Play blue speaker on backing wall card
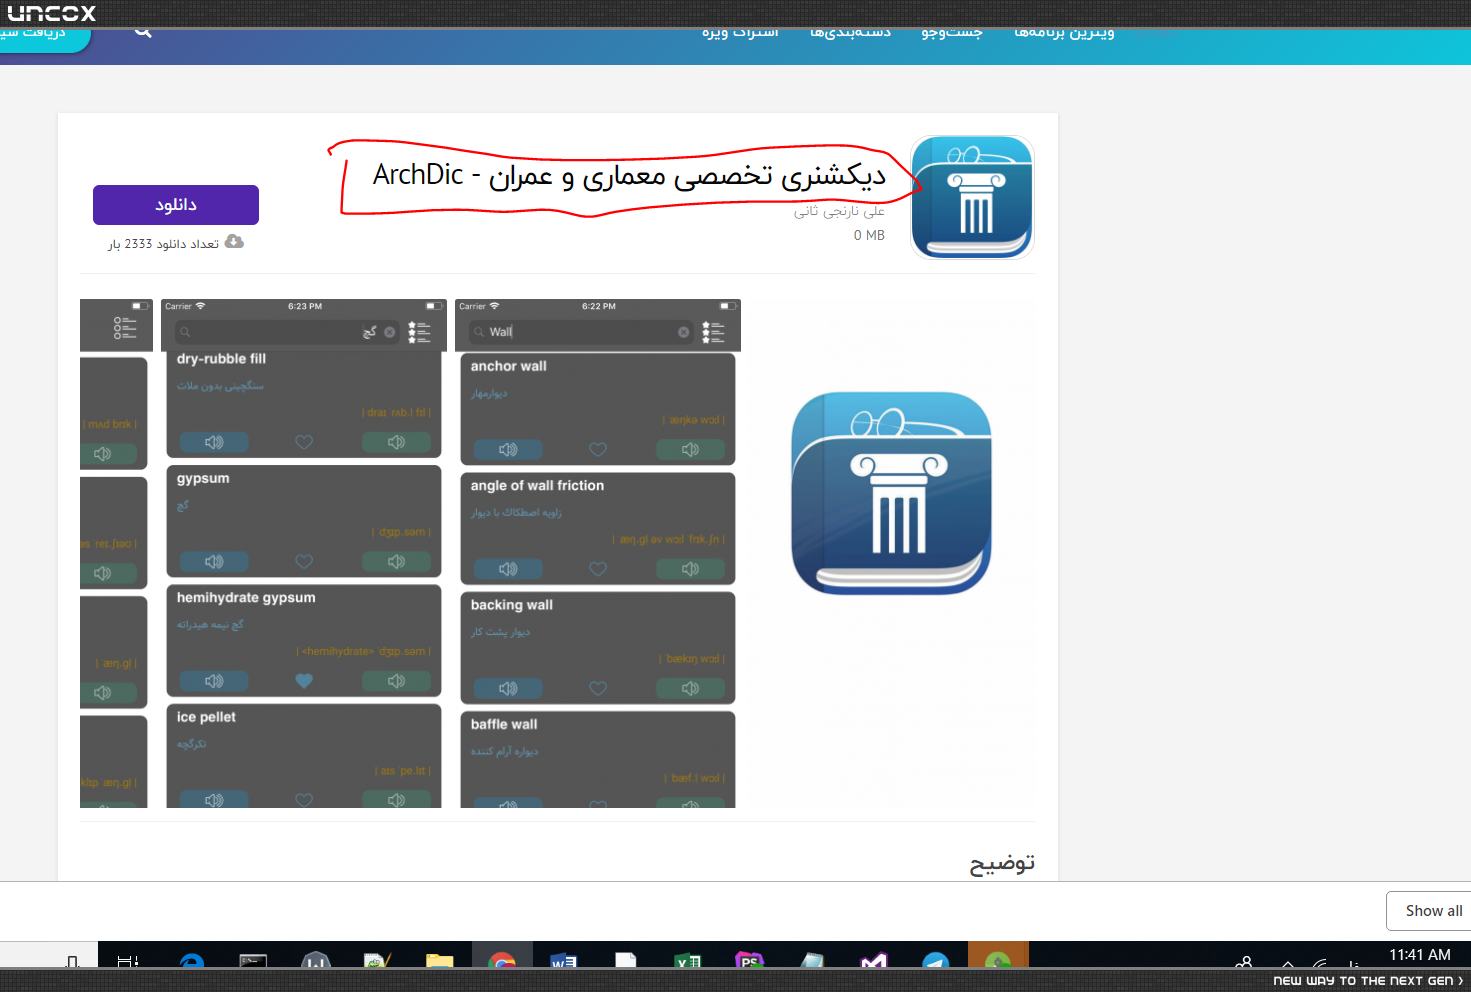 click(508, 688)
